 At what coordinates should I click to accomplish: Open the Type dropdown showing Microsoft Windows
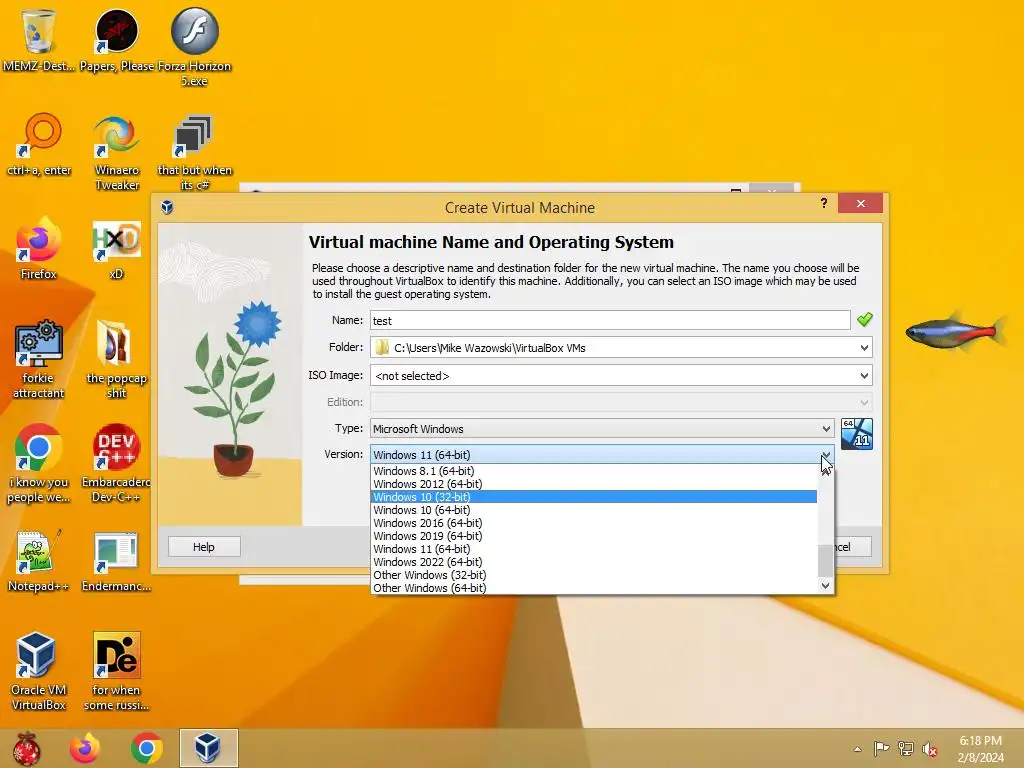601,428
